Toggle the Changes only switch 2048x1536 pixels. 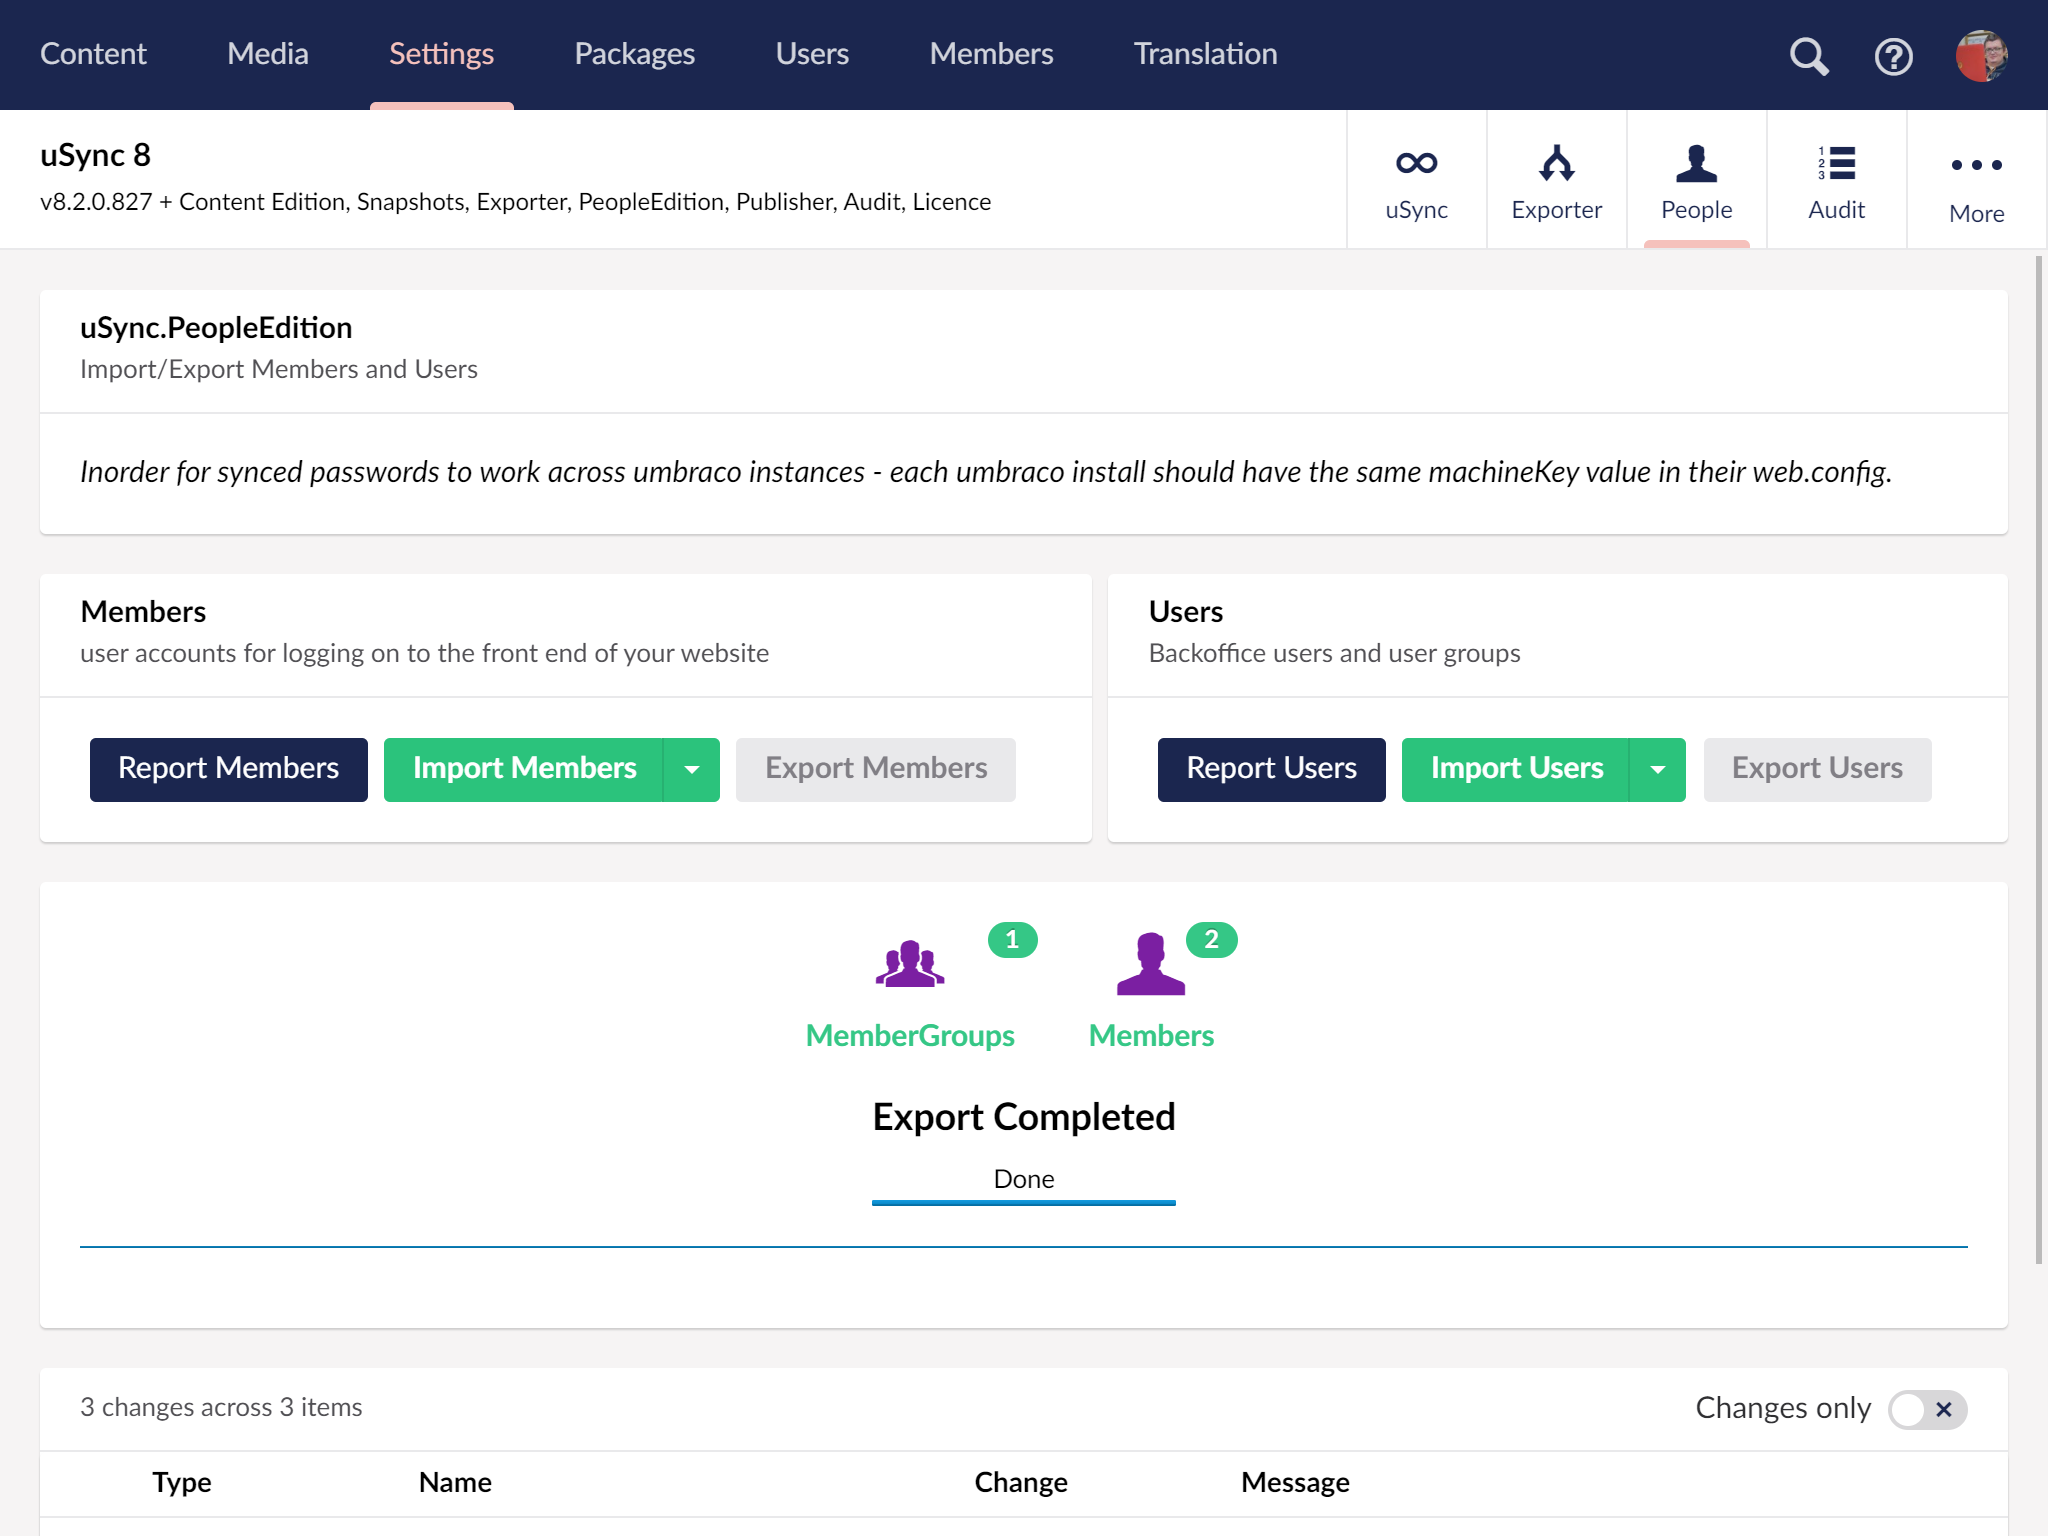point(1926,1409)
